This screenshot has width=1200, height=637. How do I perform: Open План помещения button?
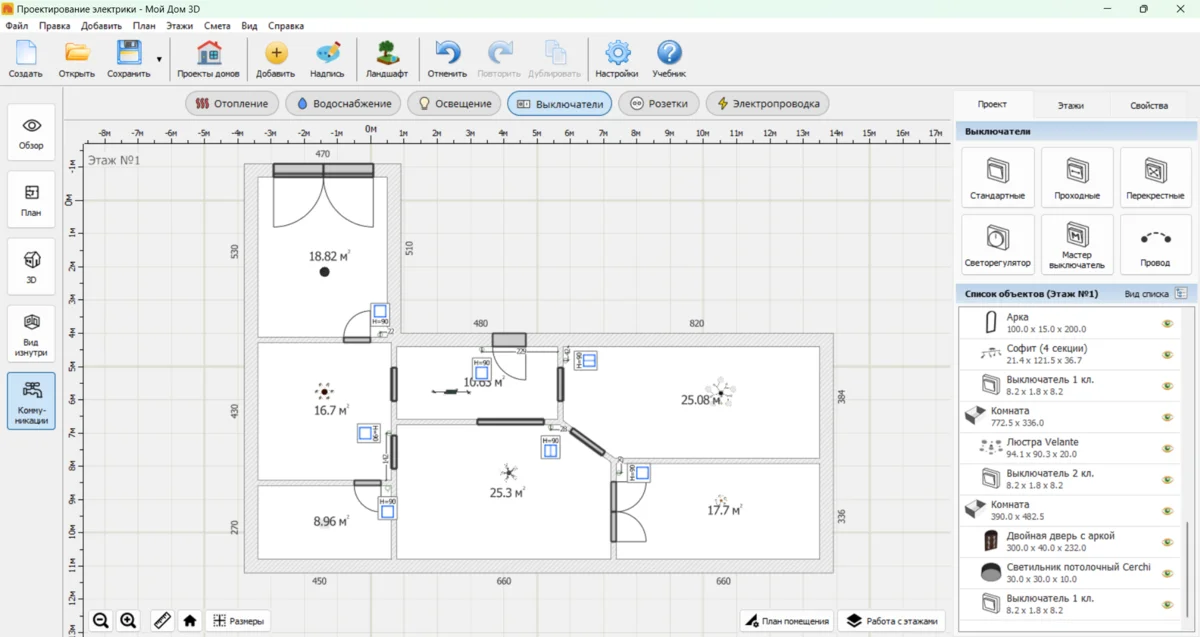tap(787, 621)
